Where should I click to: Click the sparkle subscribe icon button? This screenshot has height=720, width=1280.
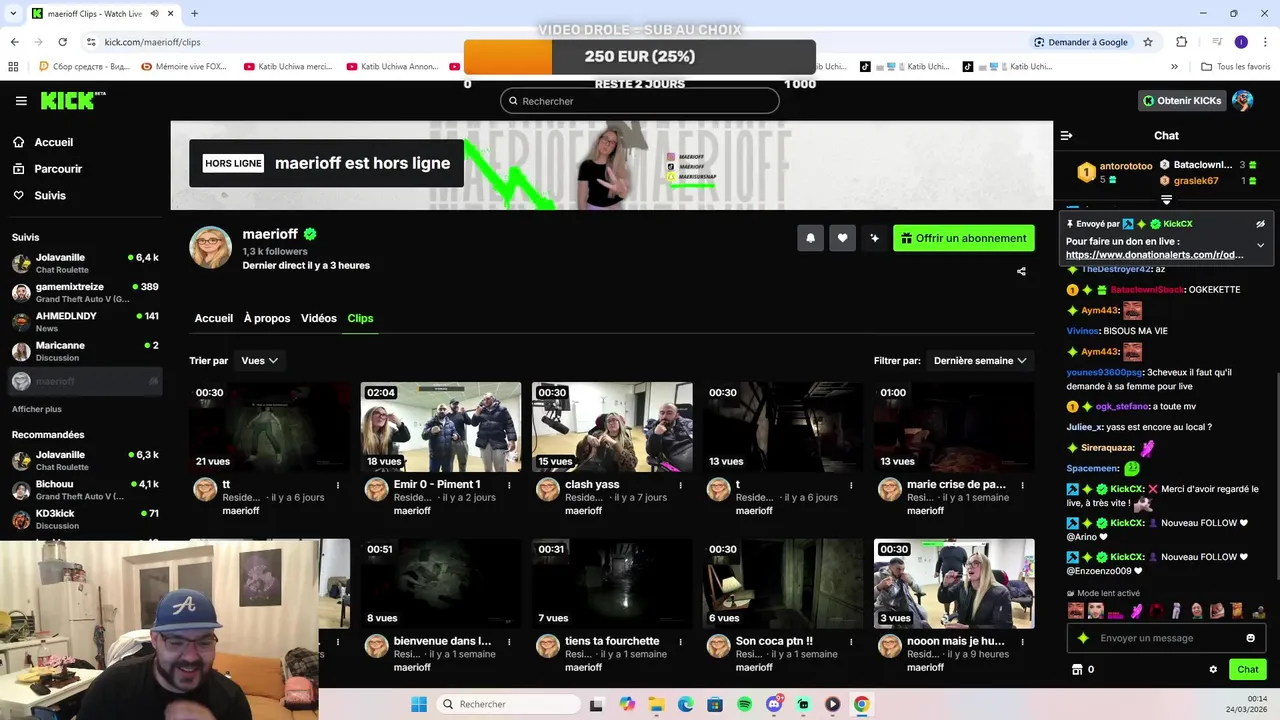click(x=875, y=238)
